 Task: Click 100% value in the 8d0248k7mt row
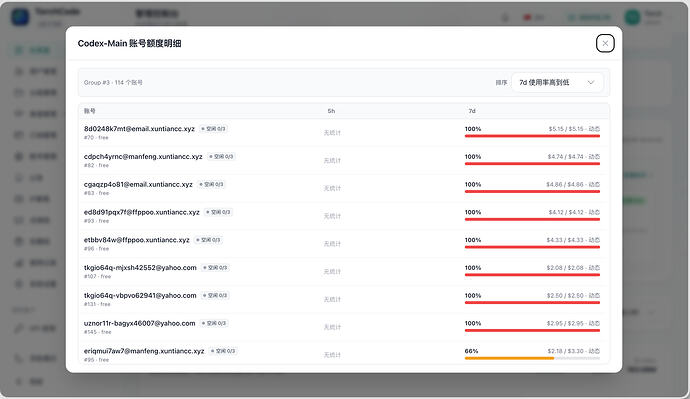click(x=473, y=129)
